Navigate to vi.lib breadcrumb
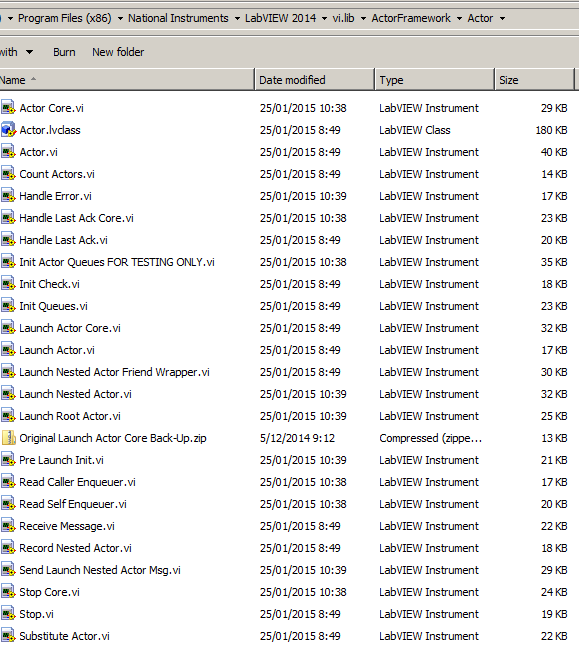The image size is (579, 663). 343,18
